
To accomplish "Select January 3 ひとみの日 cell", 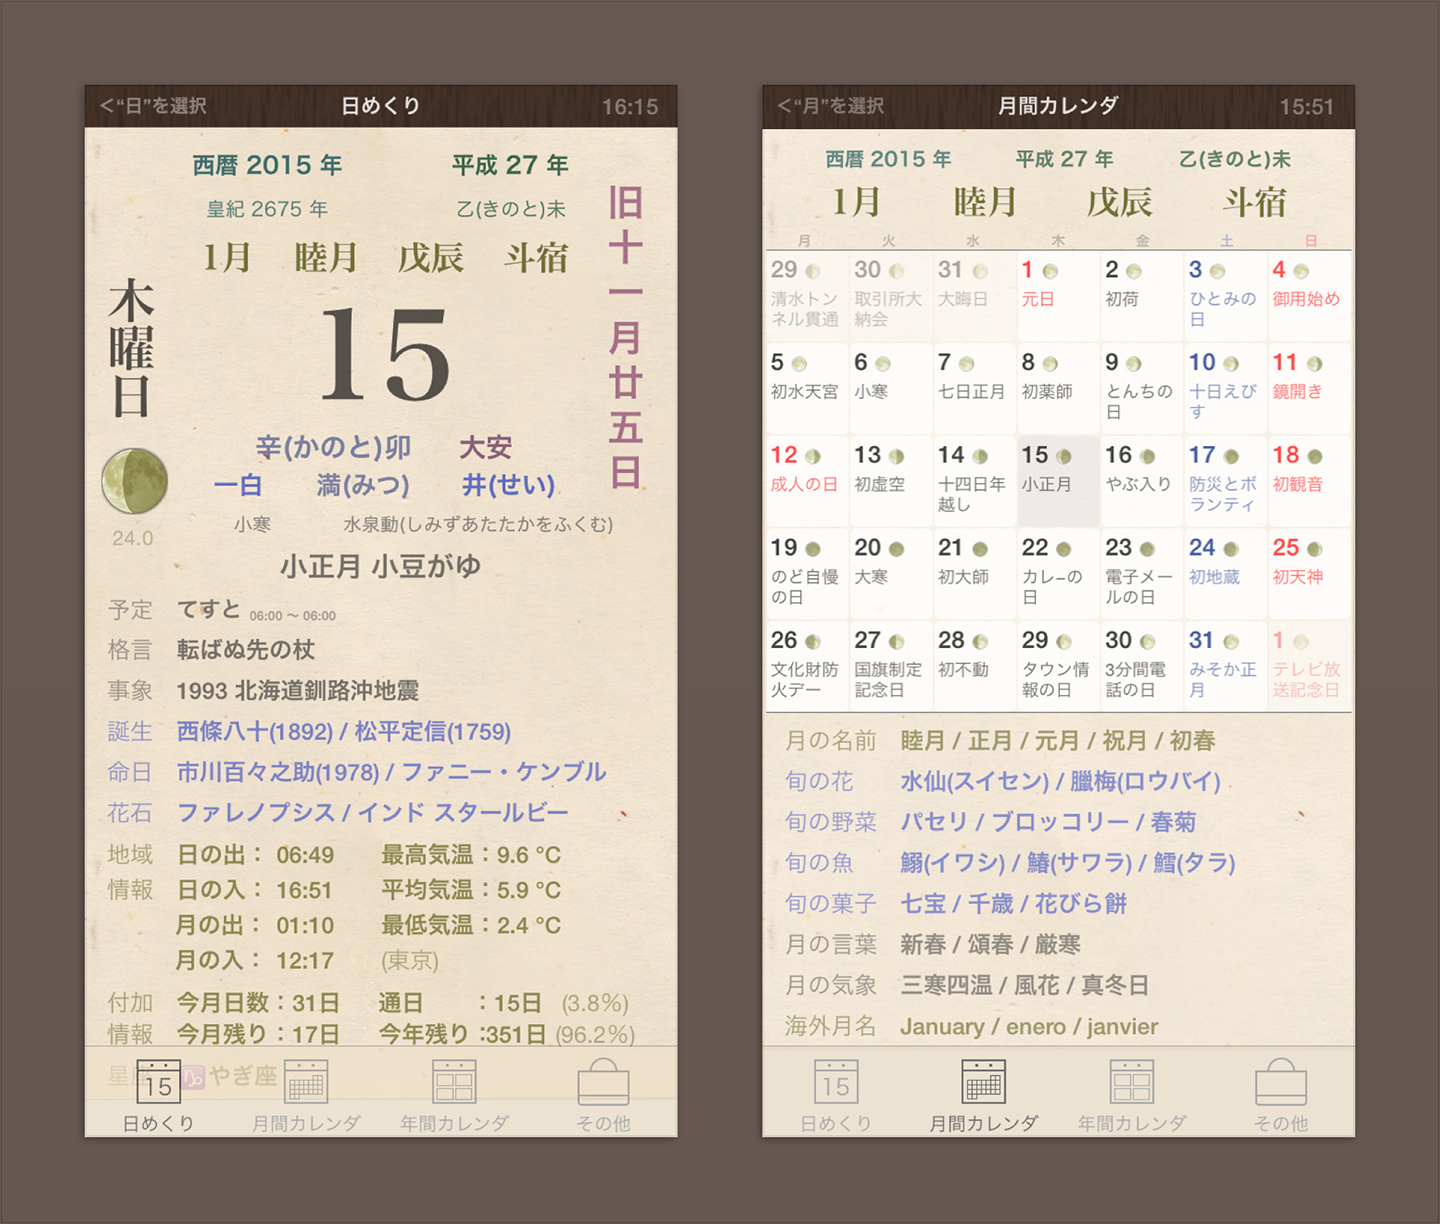I will 1225,297.
